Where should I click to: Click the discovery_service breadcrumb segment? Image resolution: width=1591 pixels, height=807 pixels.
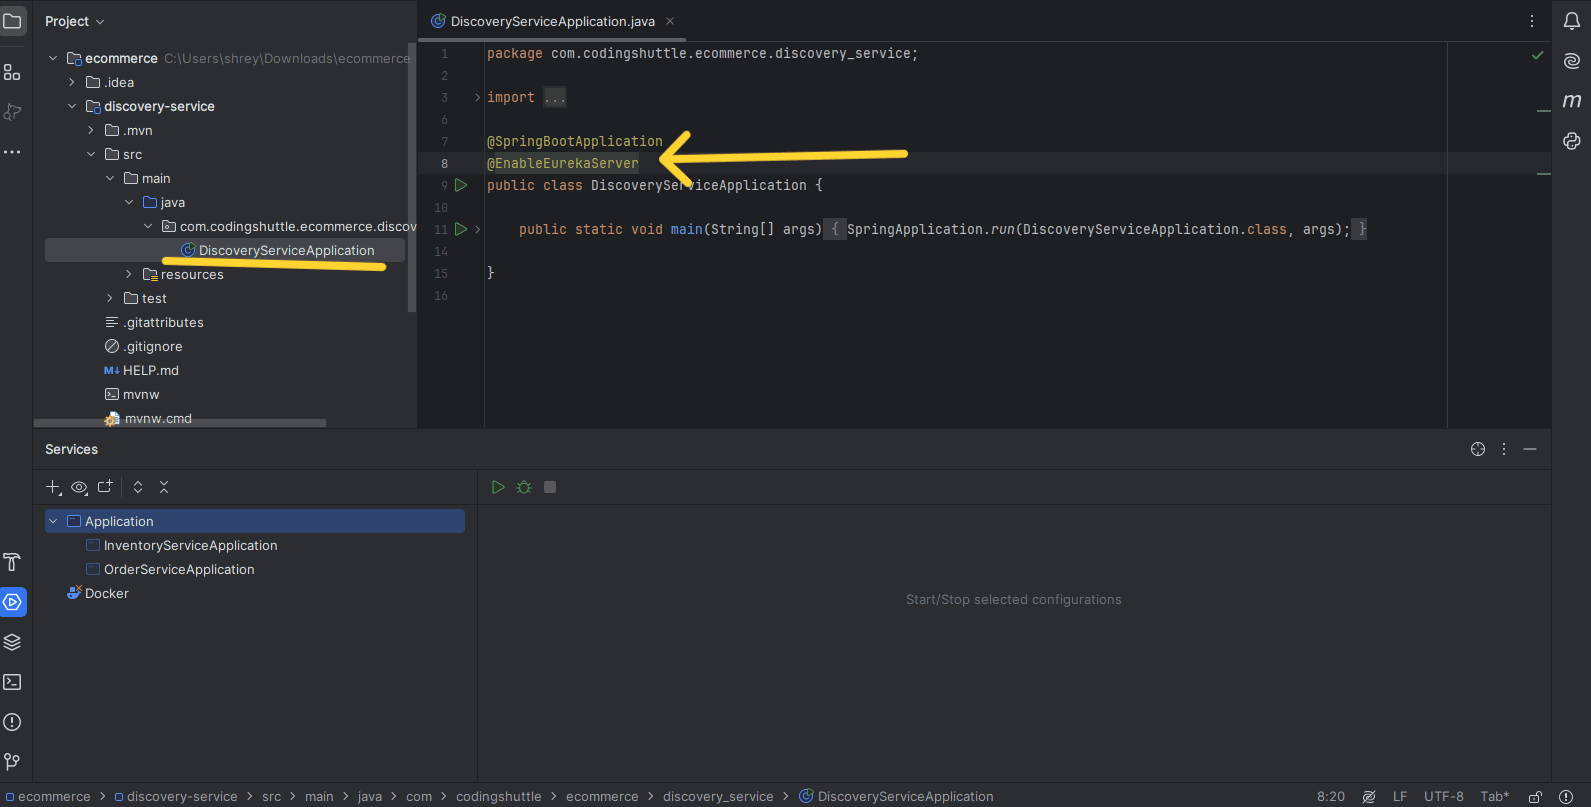(718, 796)
